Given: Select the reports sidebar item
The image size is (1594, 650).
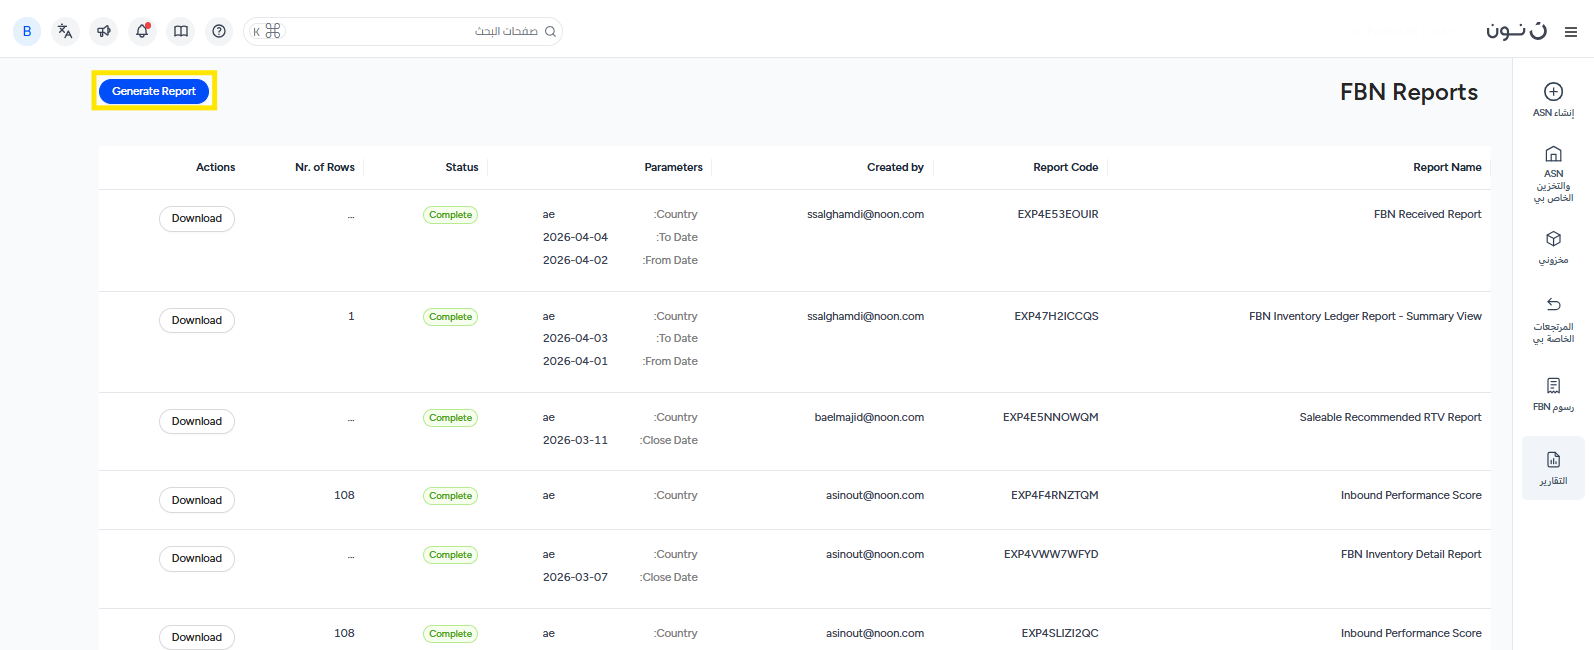Looking at the screenshot, I should coord(1553,467).
